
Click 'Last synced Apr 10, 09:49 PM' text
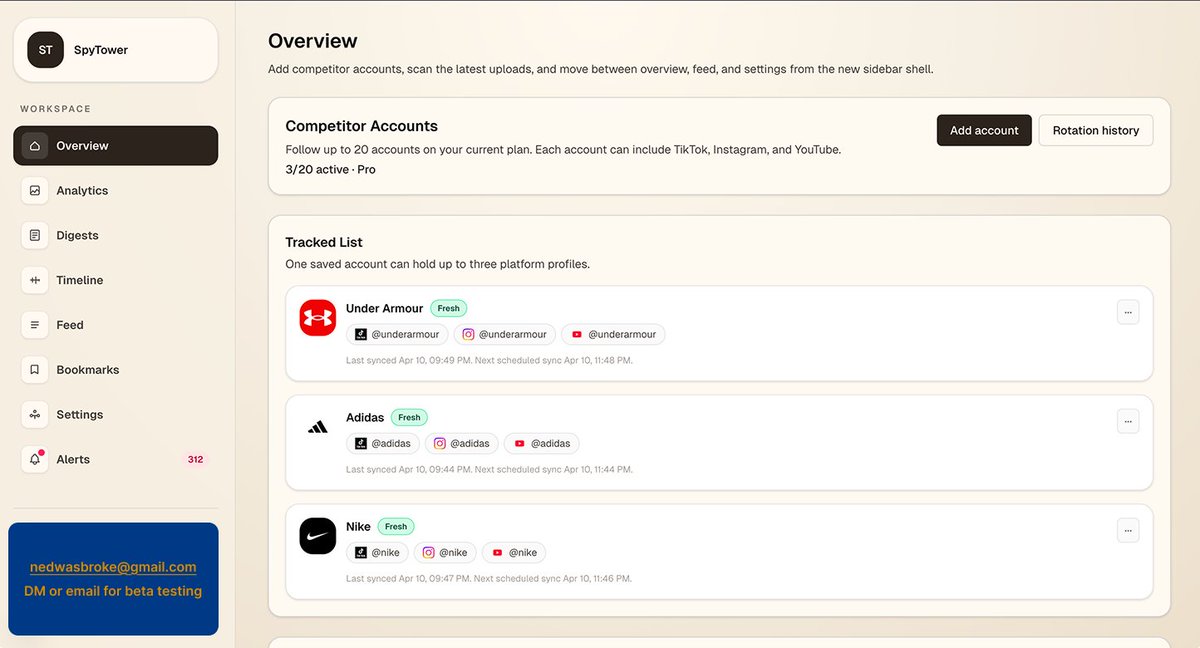[x=408, y=360]
